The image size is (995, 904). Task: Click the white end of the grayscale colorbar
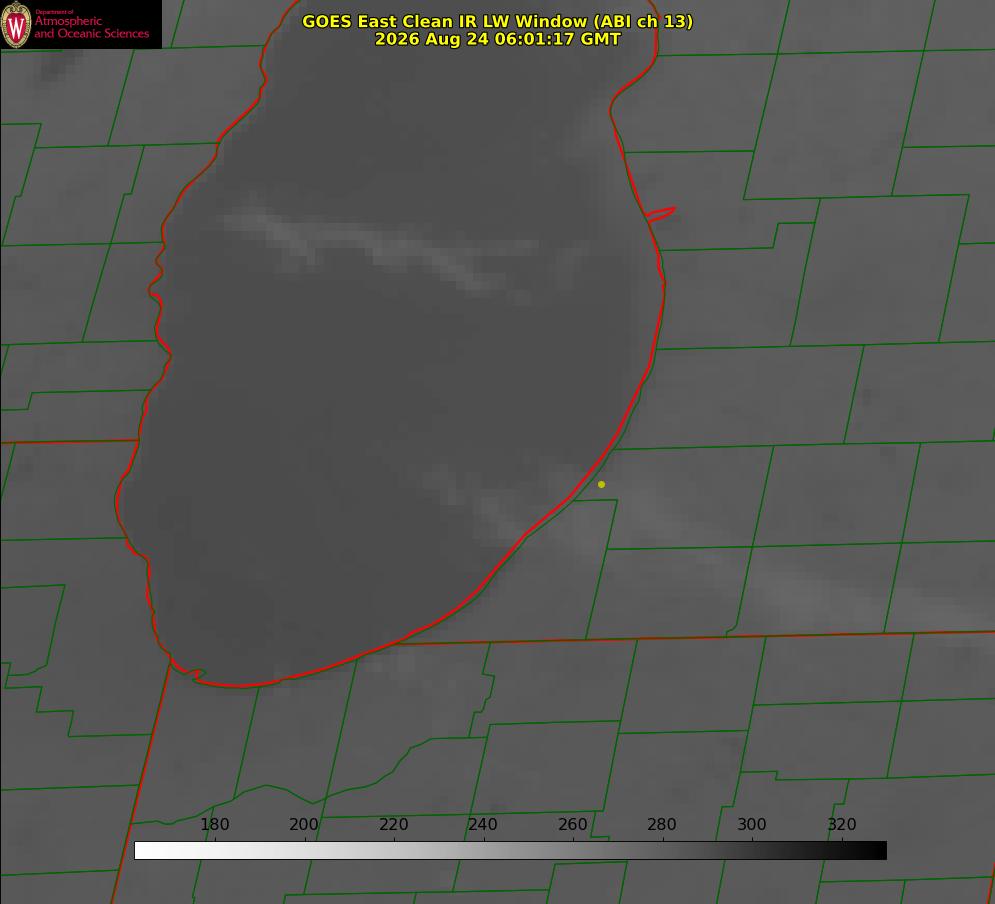click(x=146, y=851)
